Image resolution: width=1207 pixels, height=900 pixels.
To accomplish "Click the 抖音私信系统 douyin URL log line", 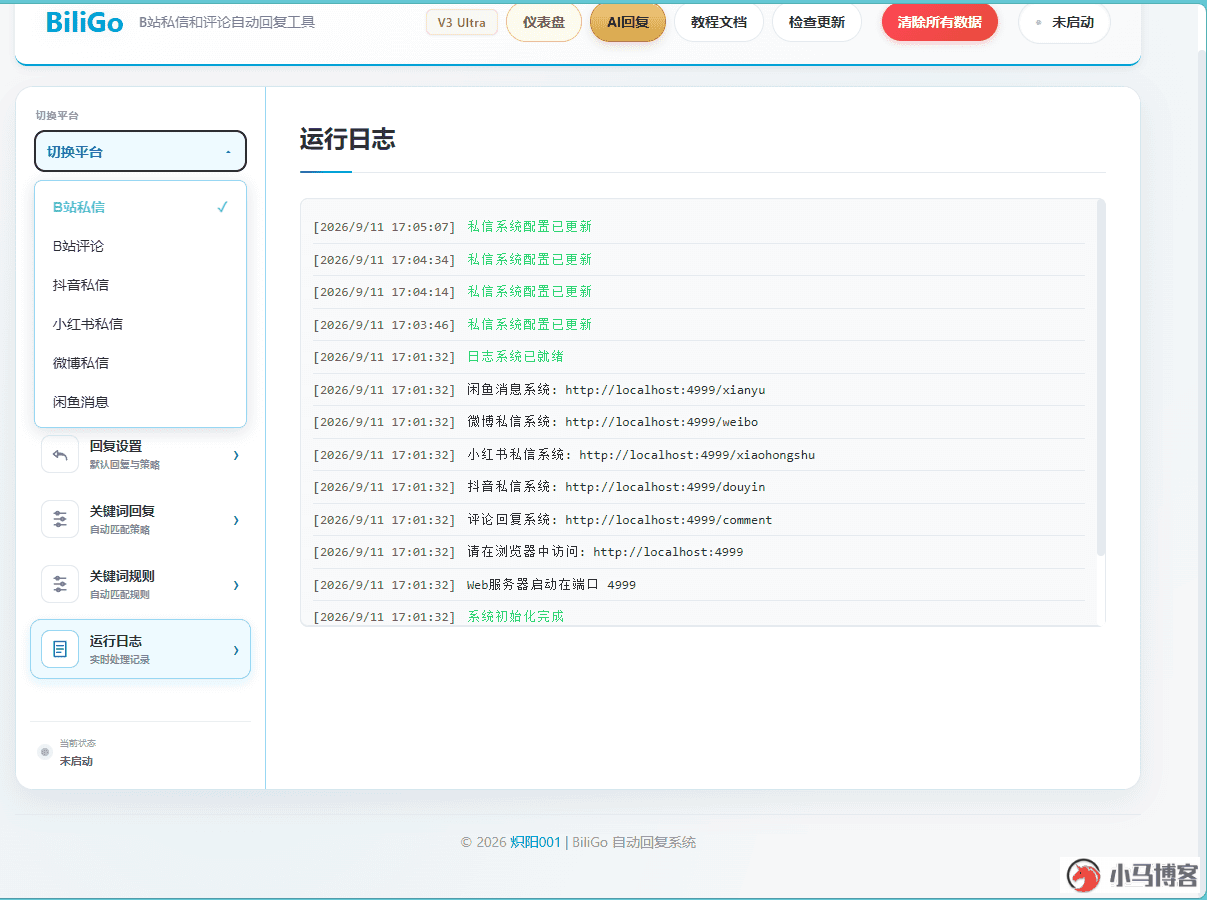I will point(699,487).
